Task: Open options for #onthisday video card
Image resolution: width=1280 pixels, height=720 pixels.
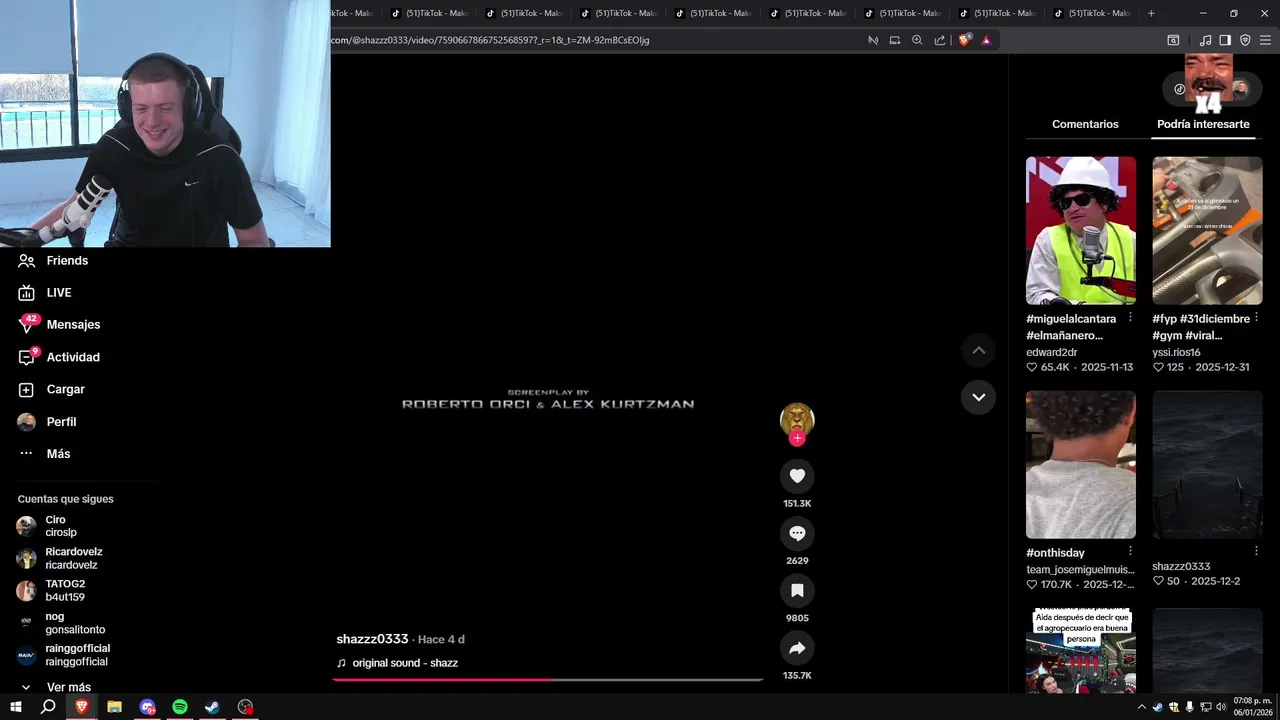Action: coord(1130,551)
